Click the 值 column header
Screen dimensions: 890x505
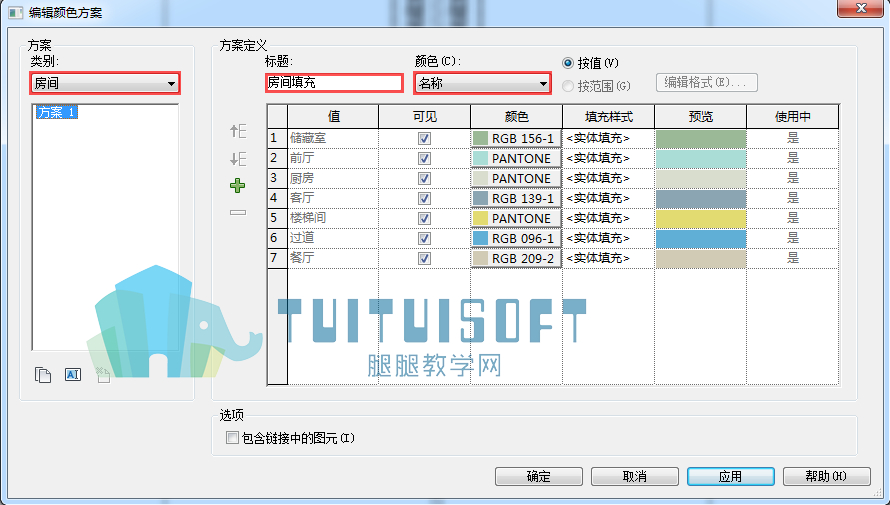click(333, 116)
